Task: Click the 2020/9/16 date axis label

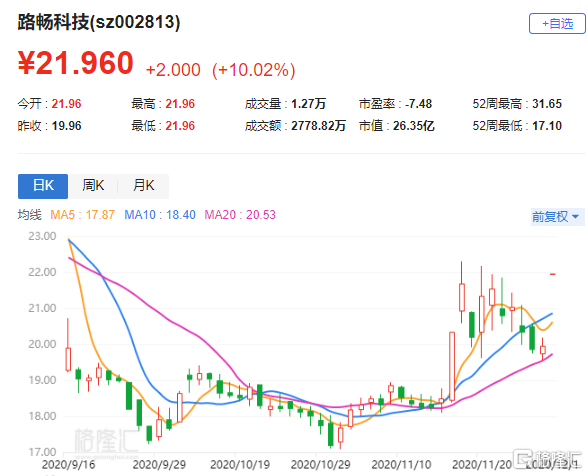Action: point(68,465)
